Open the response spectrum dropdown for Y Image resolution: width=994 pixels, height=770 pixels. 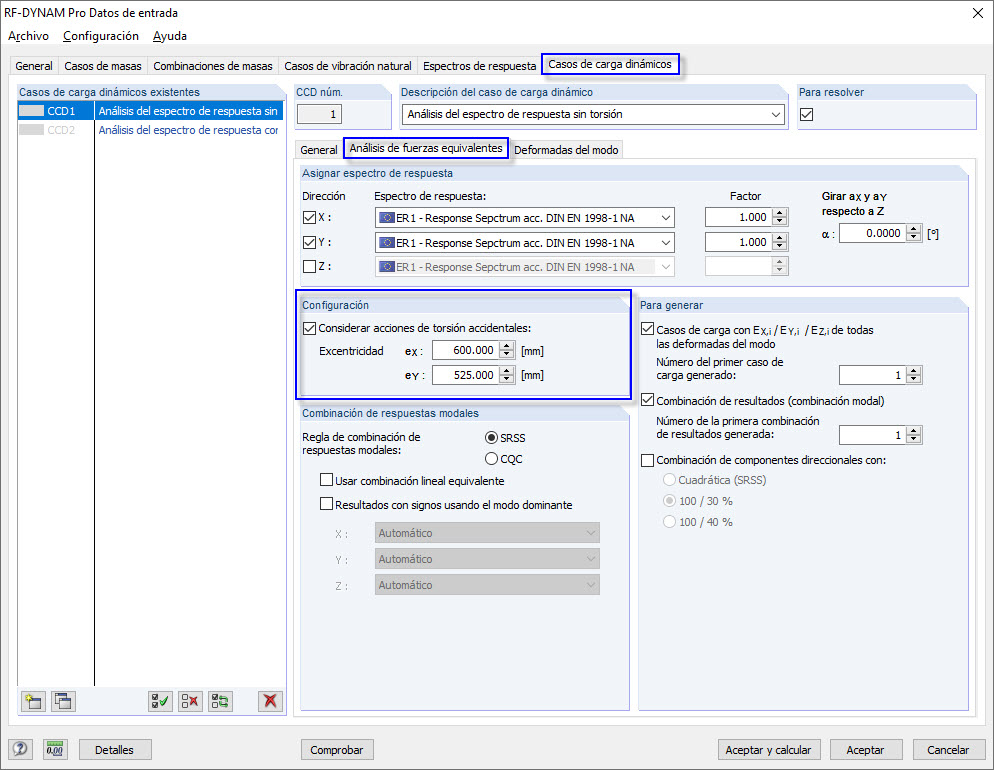point(667,242)
